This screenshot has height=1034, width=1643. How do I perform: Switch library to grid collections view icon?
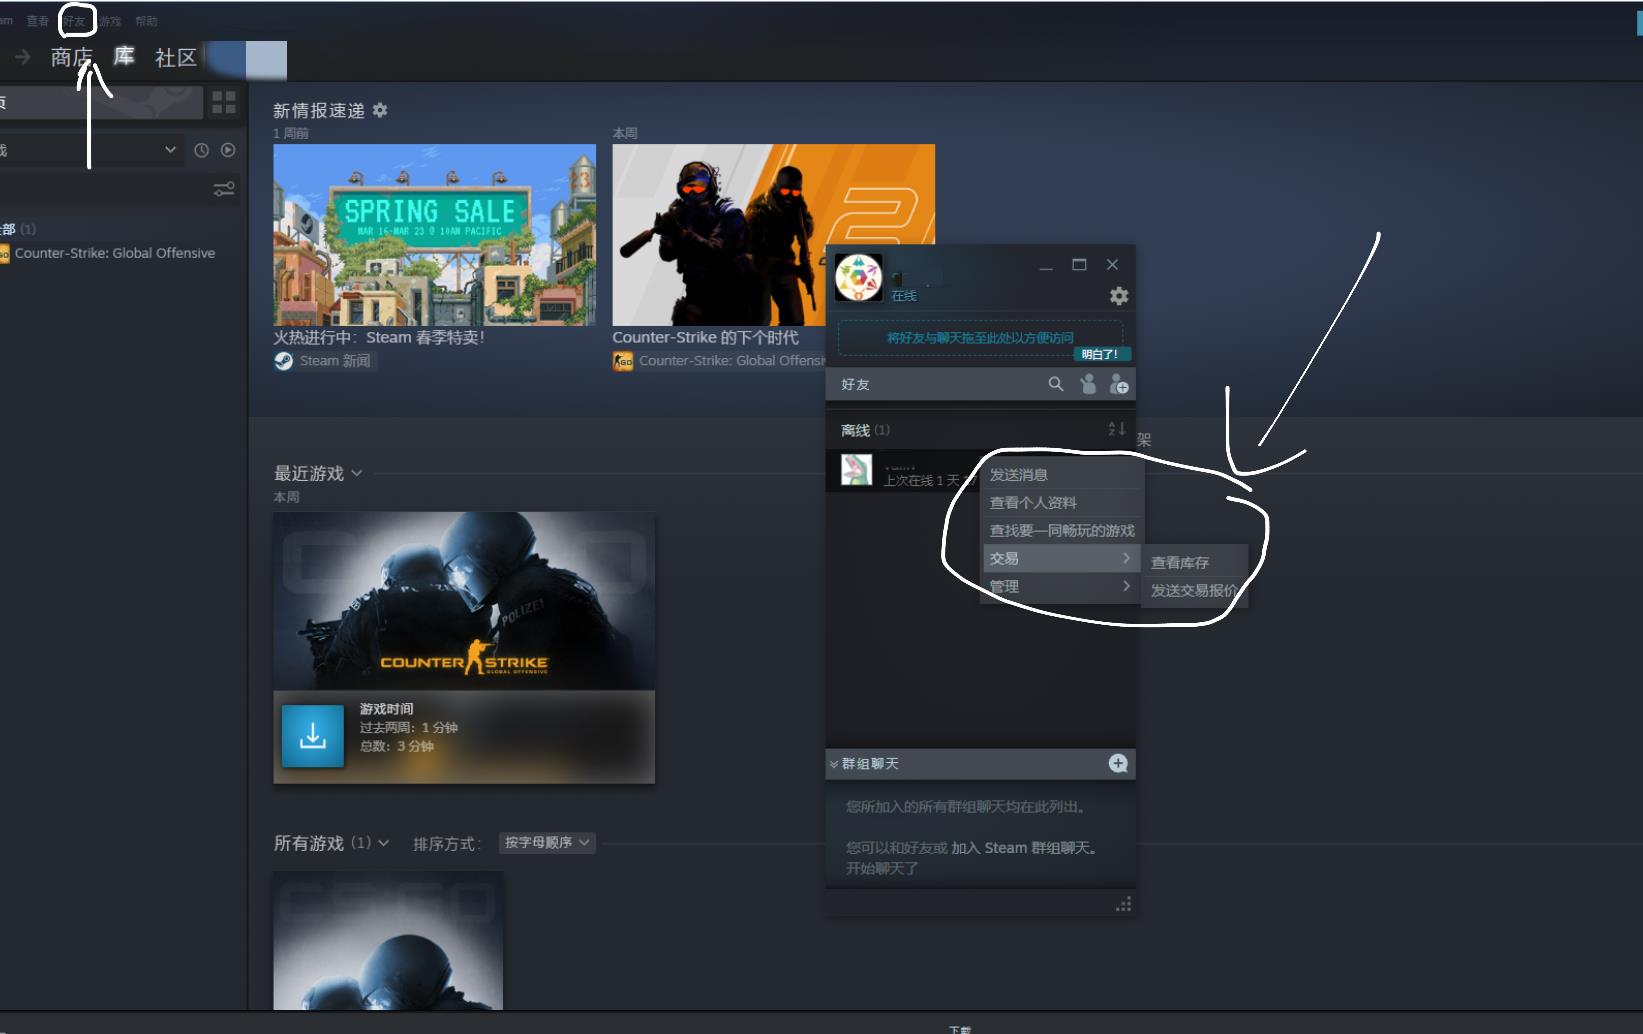click(x=224, y=102)
